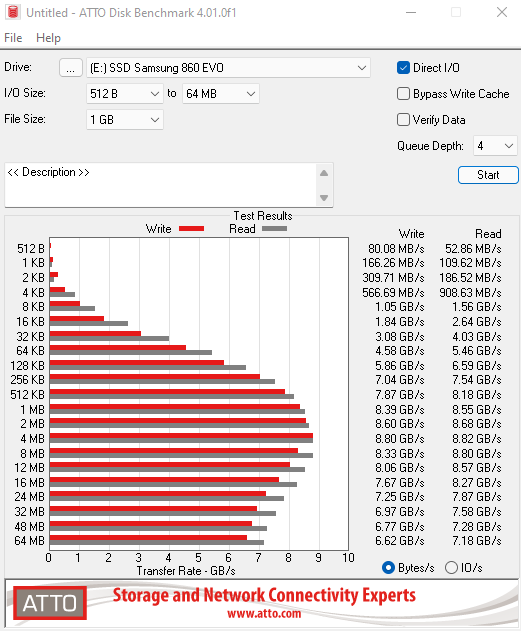Open the www.atto.com link
Image resolution: width=521 pixels, height=631 pixels.
[x=264, y=613]
